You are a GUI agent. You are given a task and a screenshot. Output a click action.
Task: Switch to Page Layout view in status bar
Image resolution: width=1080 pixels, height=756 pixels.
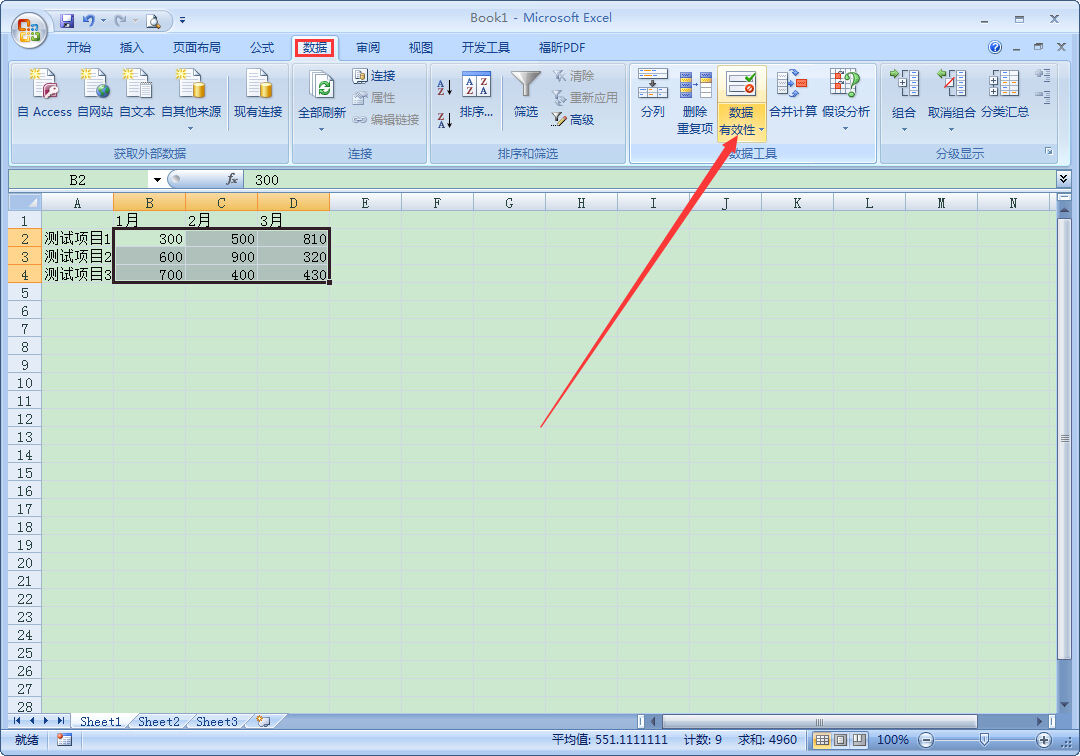pos(840,740)
